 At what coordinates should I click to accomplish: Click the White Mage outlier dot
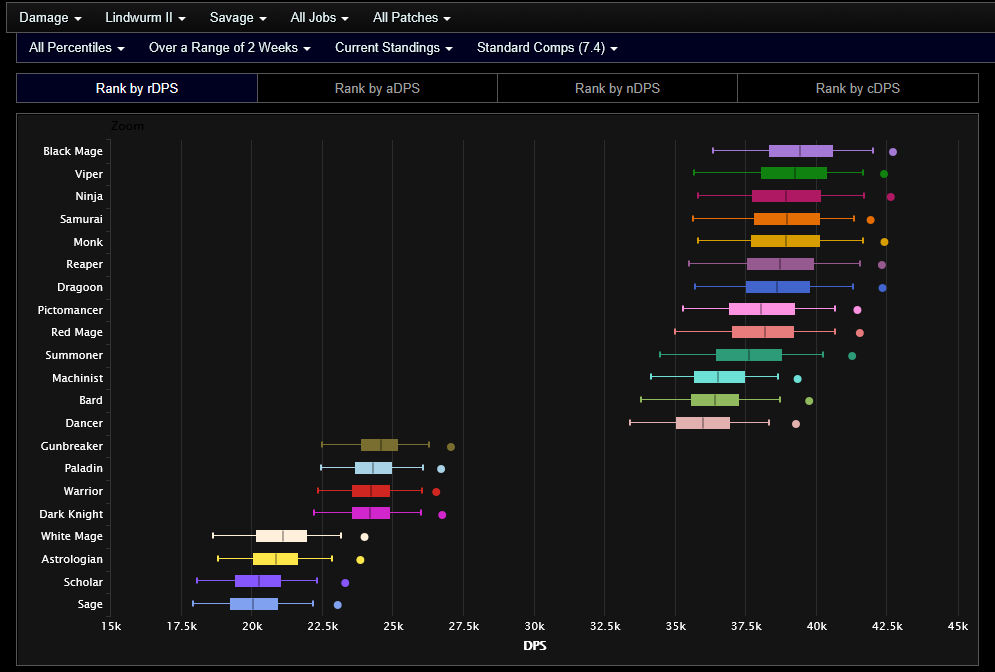364,537
